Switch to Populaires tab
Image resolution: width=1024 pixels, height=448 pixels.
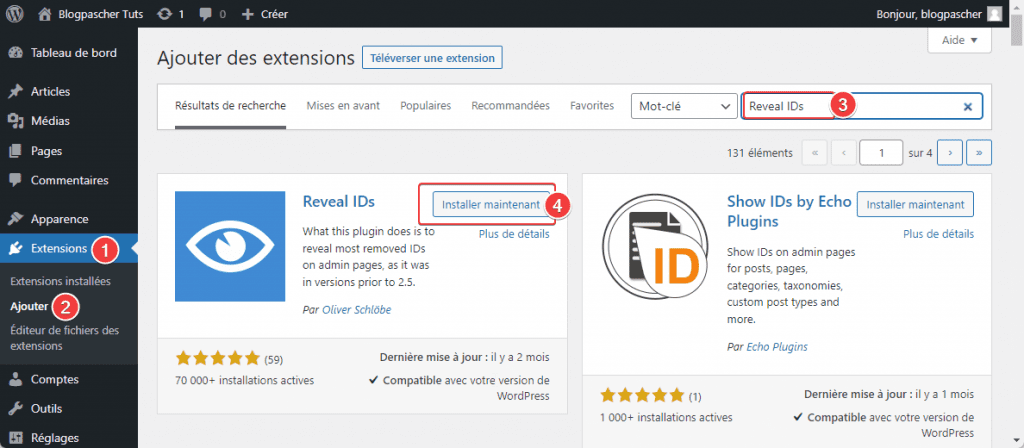coord(425,106)
